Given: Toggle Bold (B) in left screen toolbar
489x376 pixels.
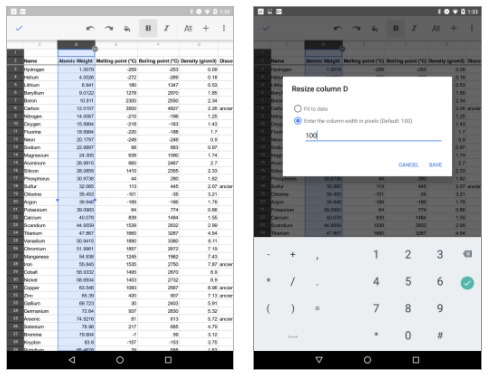Looking at the screenshot, I should [x=148, y=28].
